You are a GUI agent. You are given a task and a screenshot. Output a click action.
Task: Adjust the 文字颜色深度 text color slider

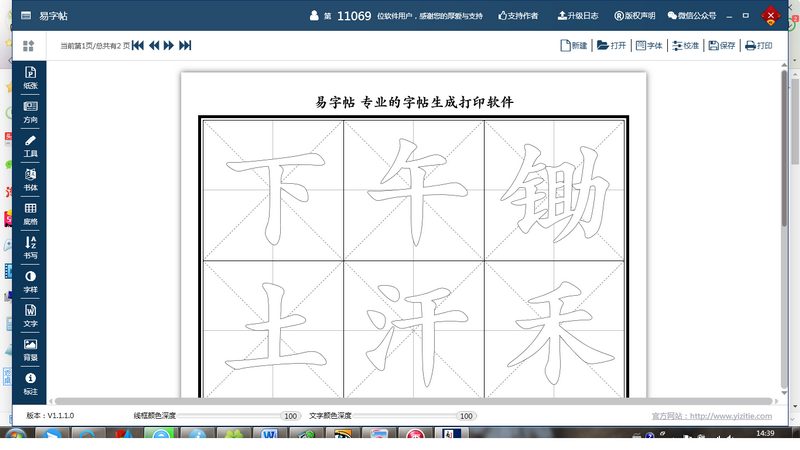coord(415,416)
